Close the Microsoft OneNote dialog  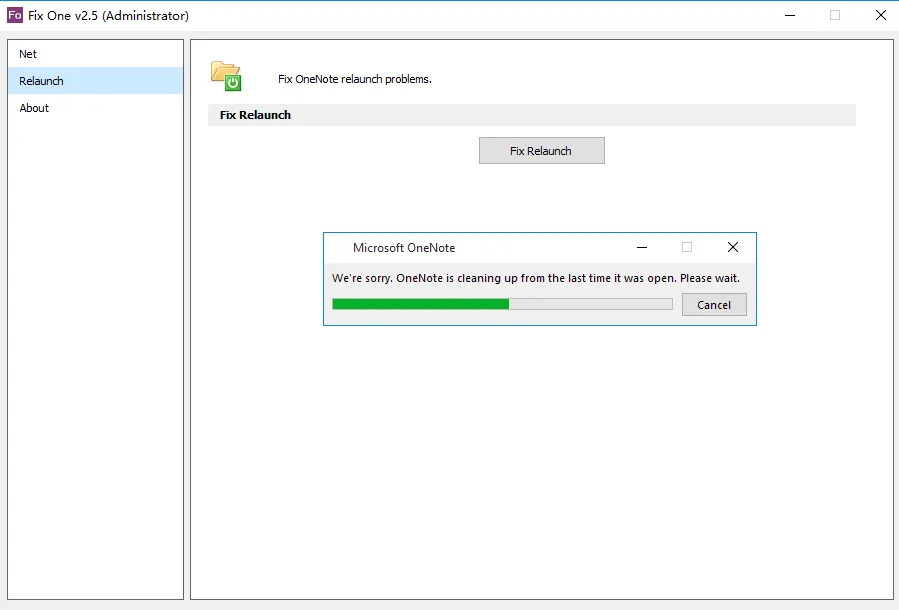(733, 247)
